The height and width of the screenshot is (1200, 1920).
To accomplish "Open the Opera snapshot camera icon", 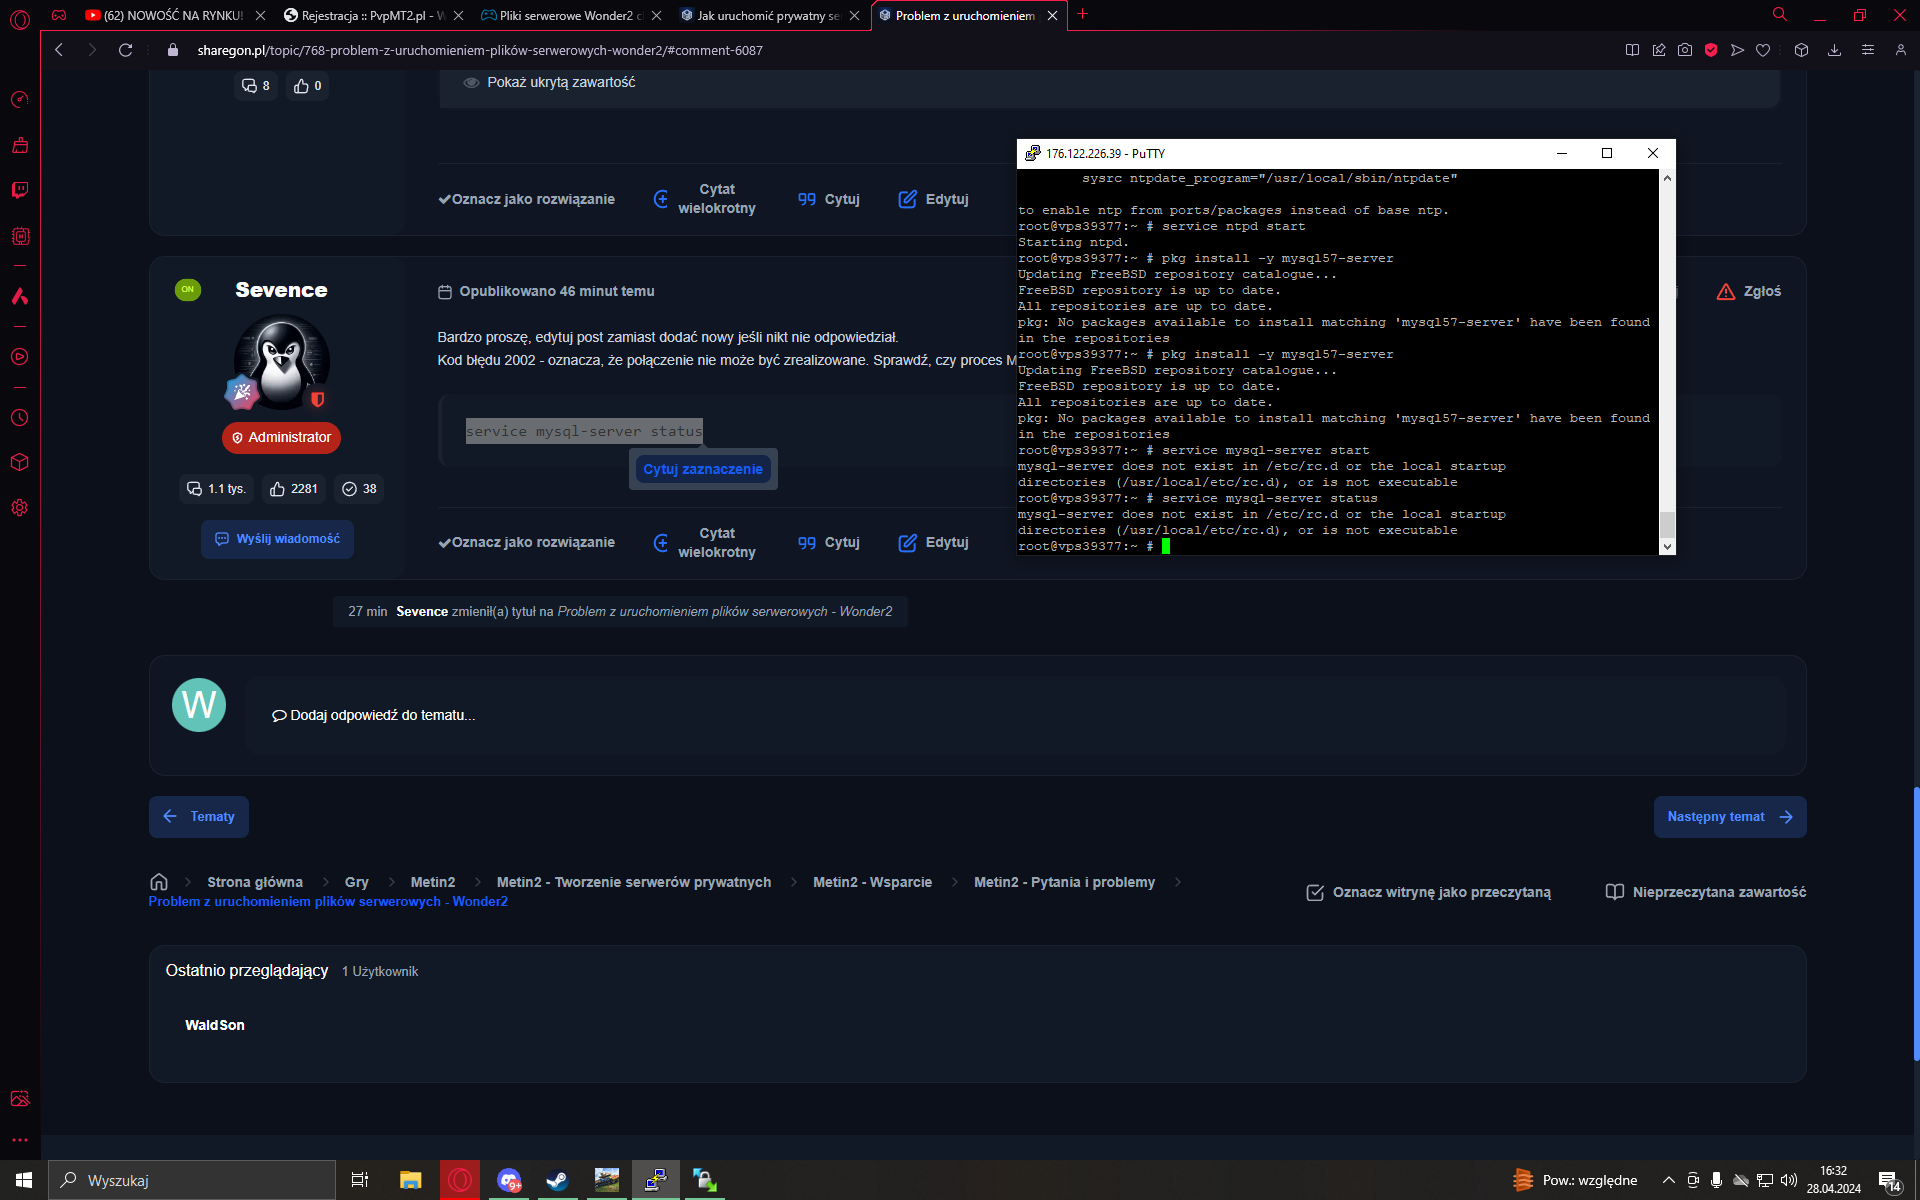I will click(1685, 50).
